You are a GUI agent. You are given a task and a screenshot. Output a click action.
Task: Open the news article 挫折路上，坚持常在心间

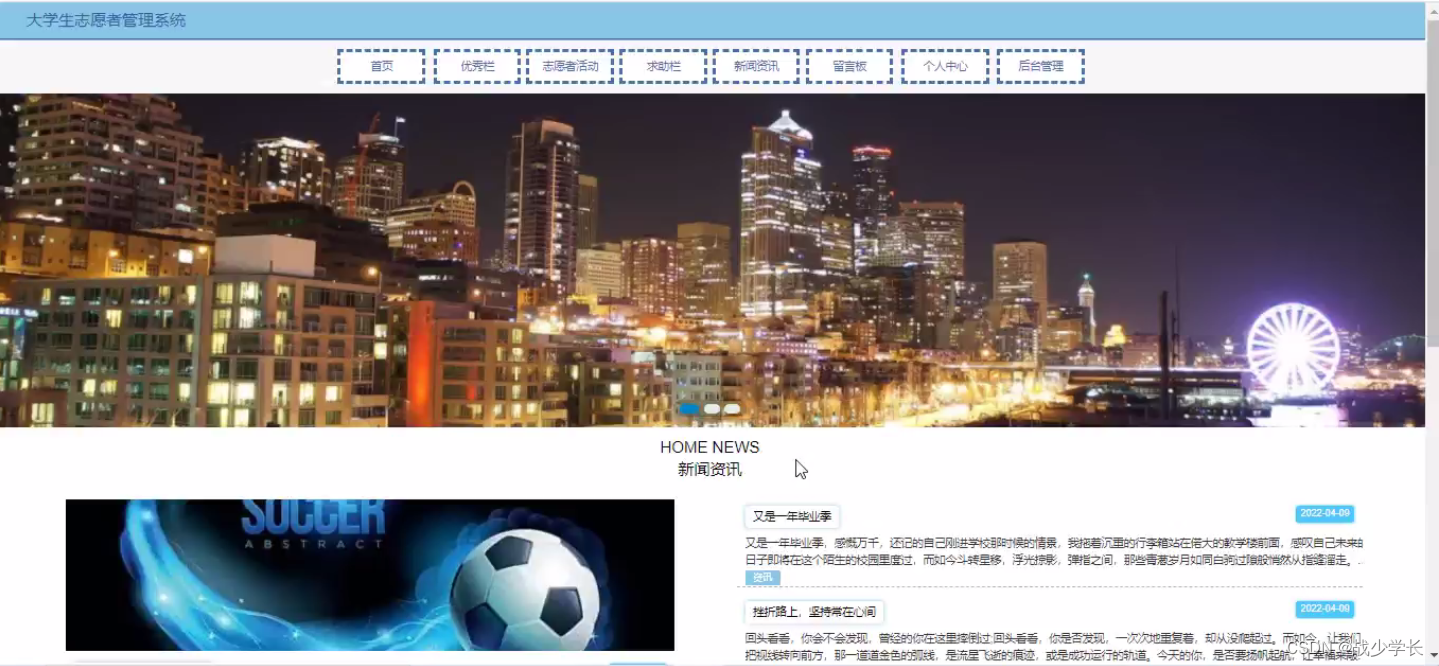click(x=812, y=611)
